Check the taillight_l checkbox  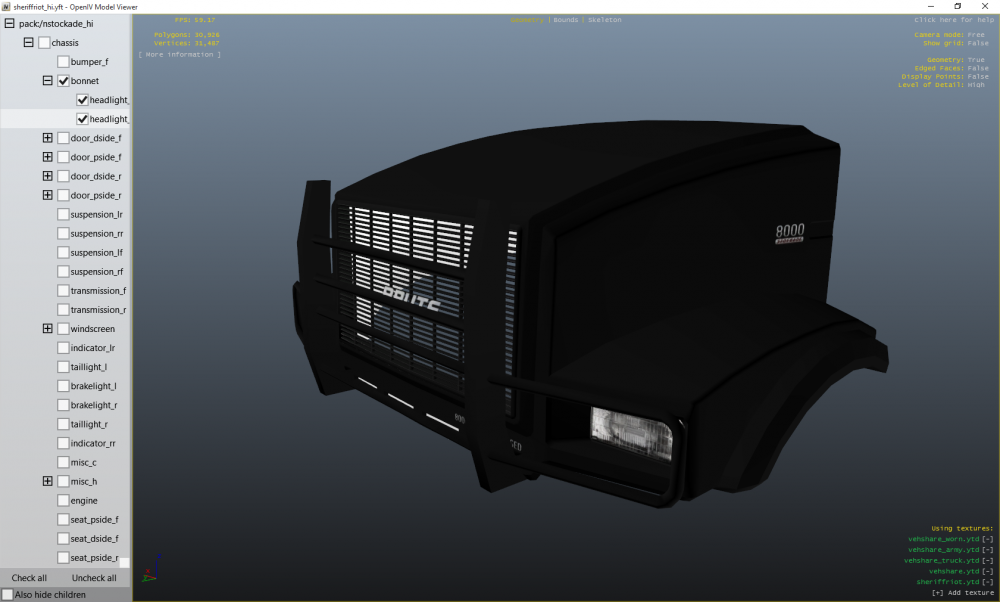(63, 367)
